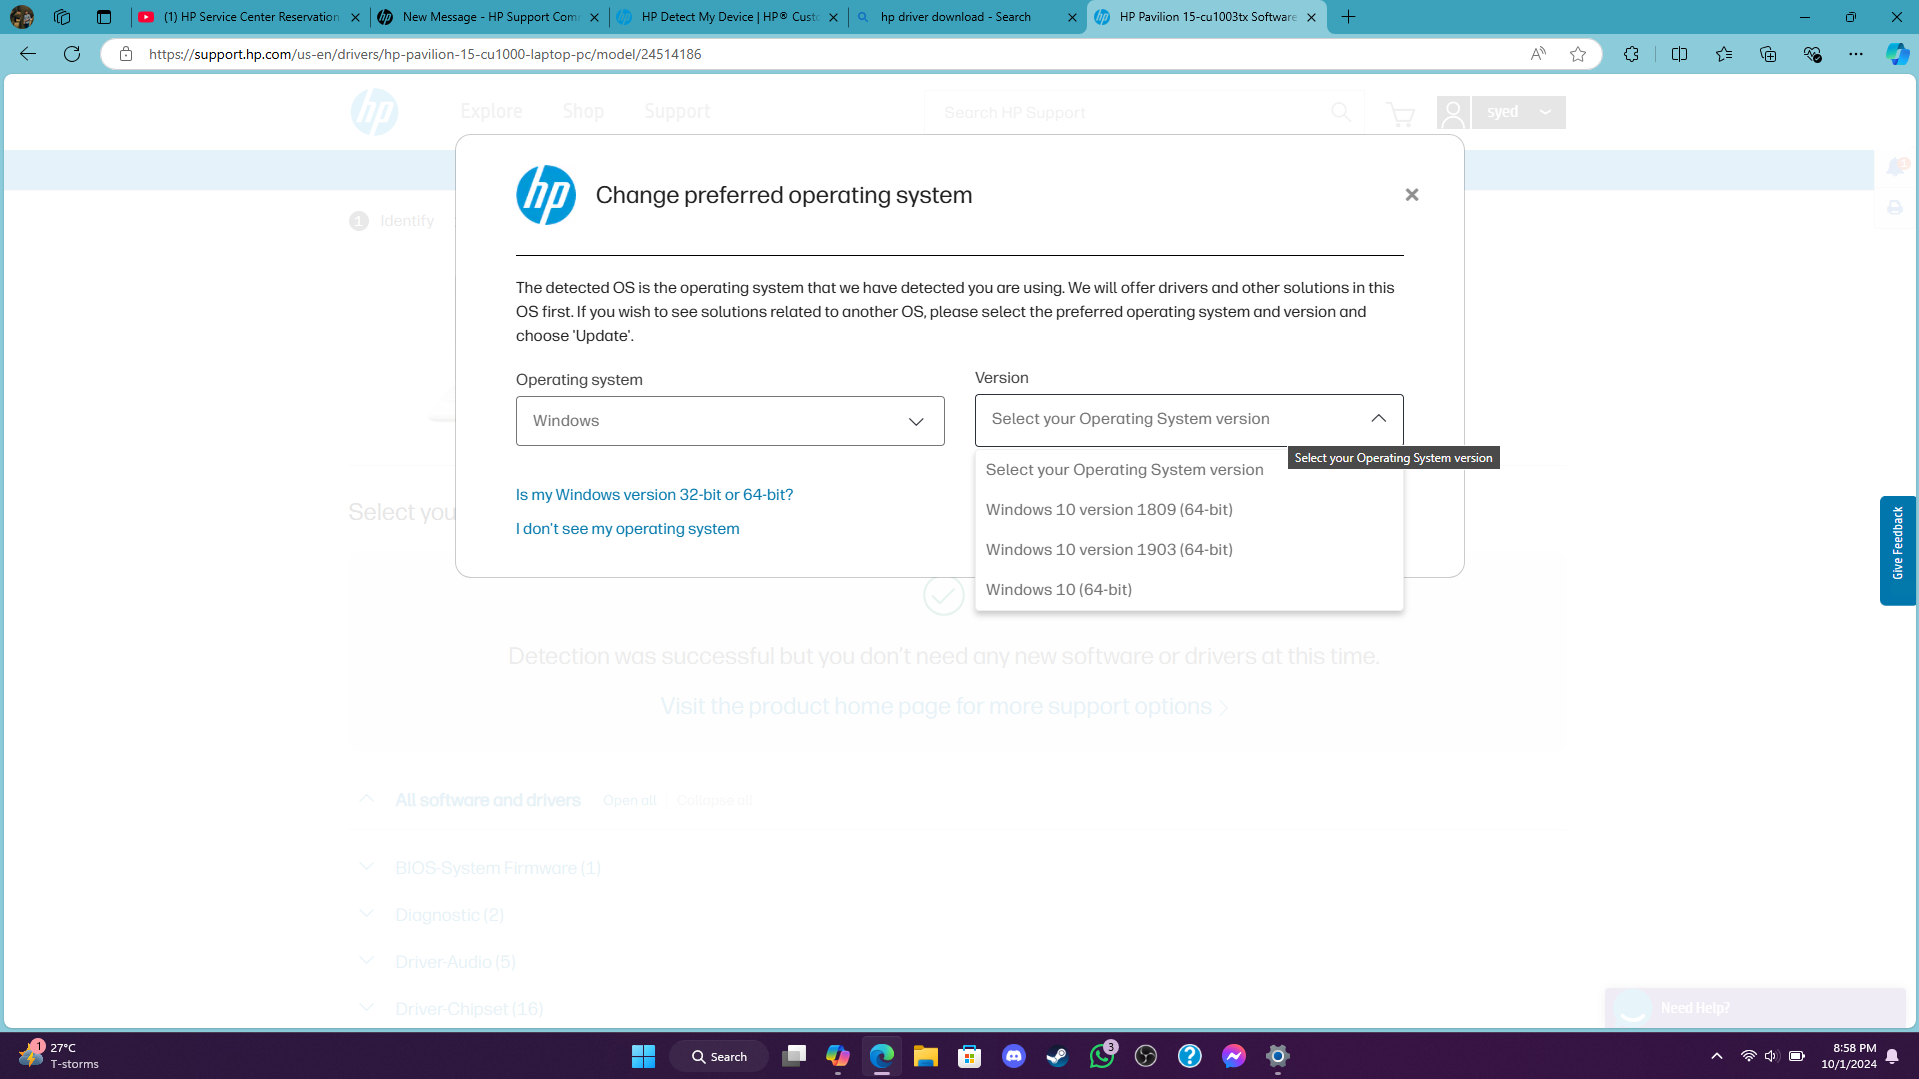Image resolution: width=1919 pixels, height=1079 pixels.
Task: Toggle Split screen icon in toolbar
Action: click(1679, 54)
